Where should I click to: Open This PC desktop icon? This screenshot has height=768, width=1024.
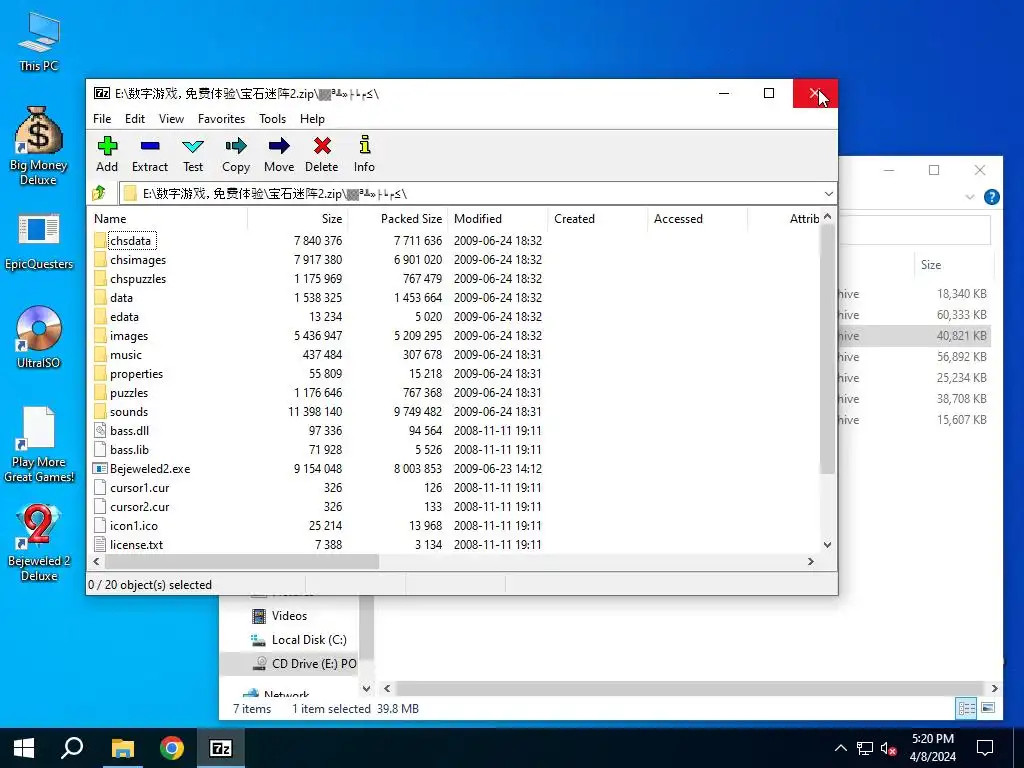[x=39, y=41]
